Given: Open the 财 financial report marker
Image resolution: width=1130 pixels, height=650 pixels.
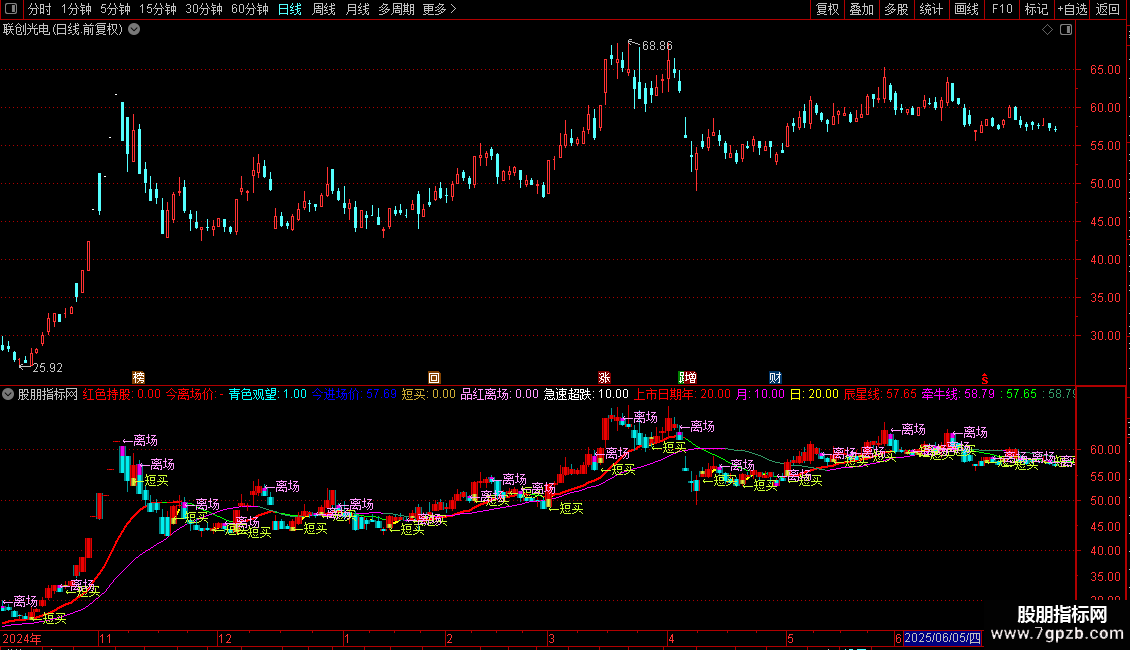Looking at the screenshot, I should coord(775,378).
